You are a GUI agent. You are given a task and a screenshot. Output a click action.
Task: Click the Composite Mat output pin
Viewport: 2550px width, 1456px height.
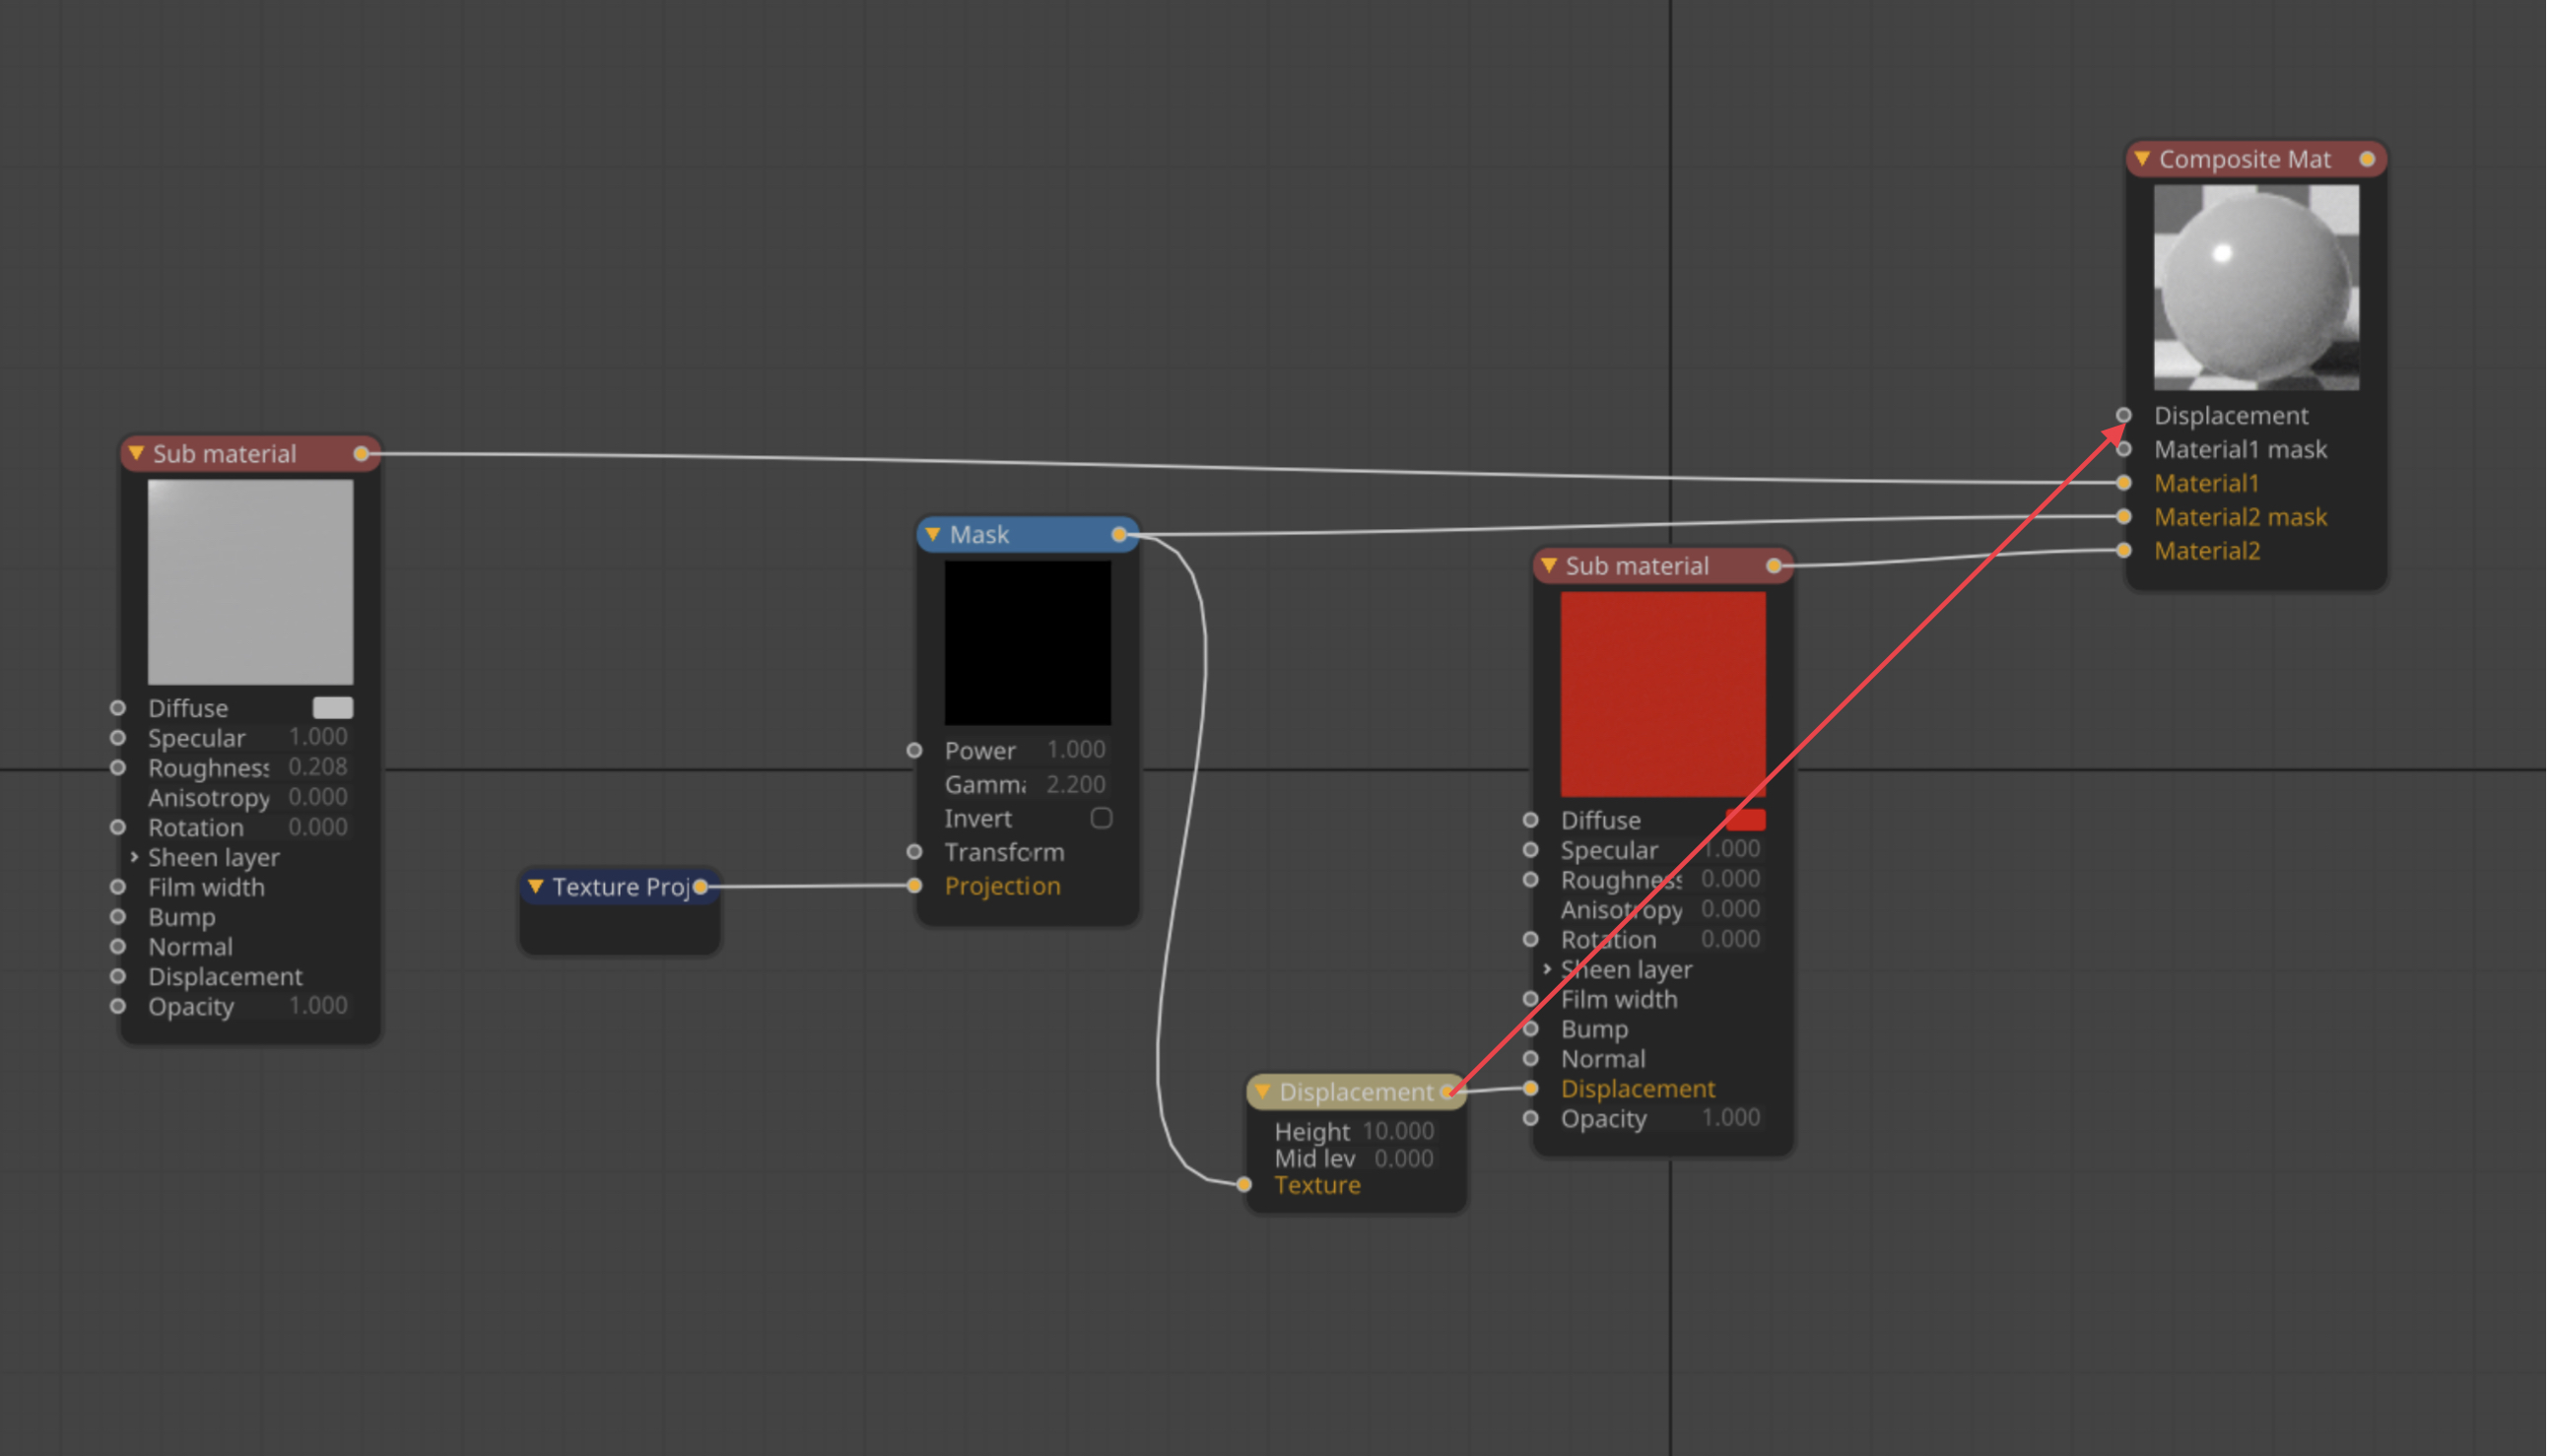(2366, 159)
